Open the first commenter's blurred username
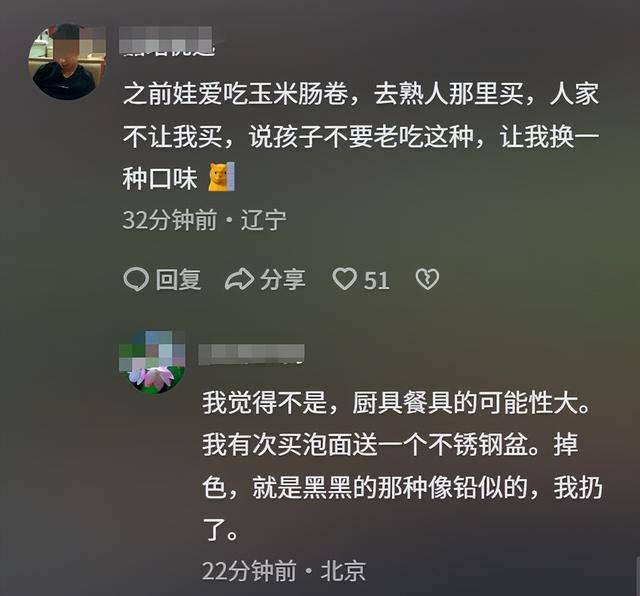Screen dimensions: 640x596 point(167,41)
